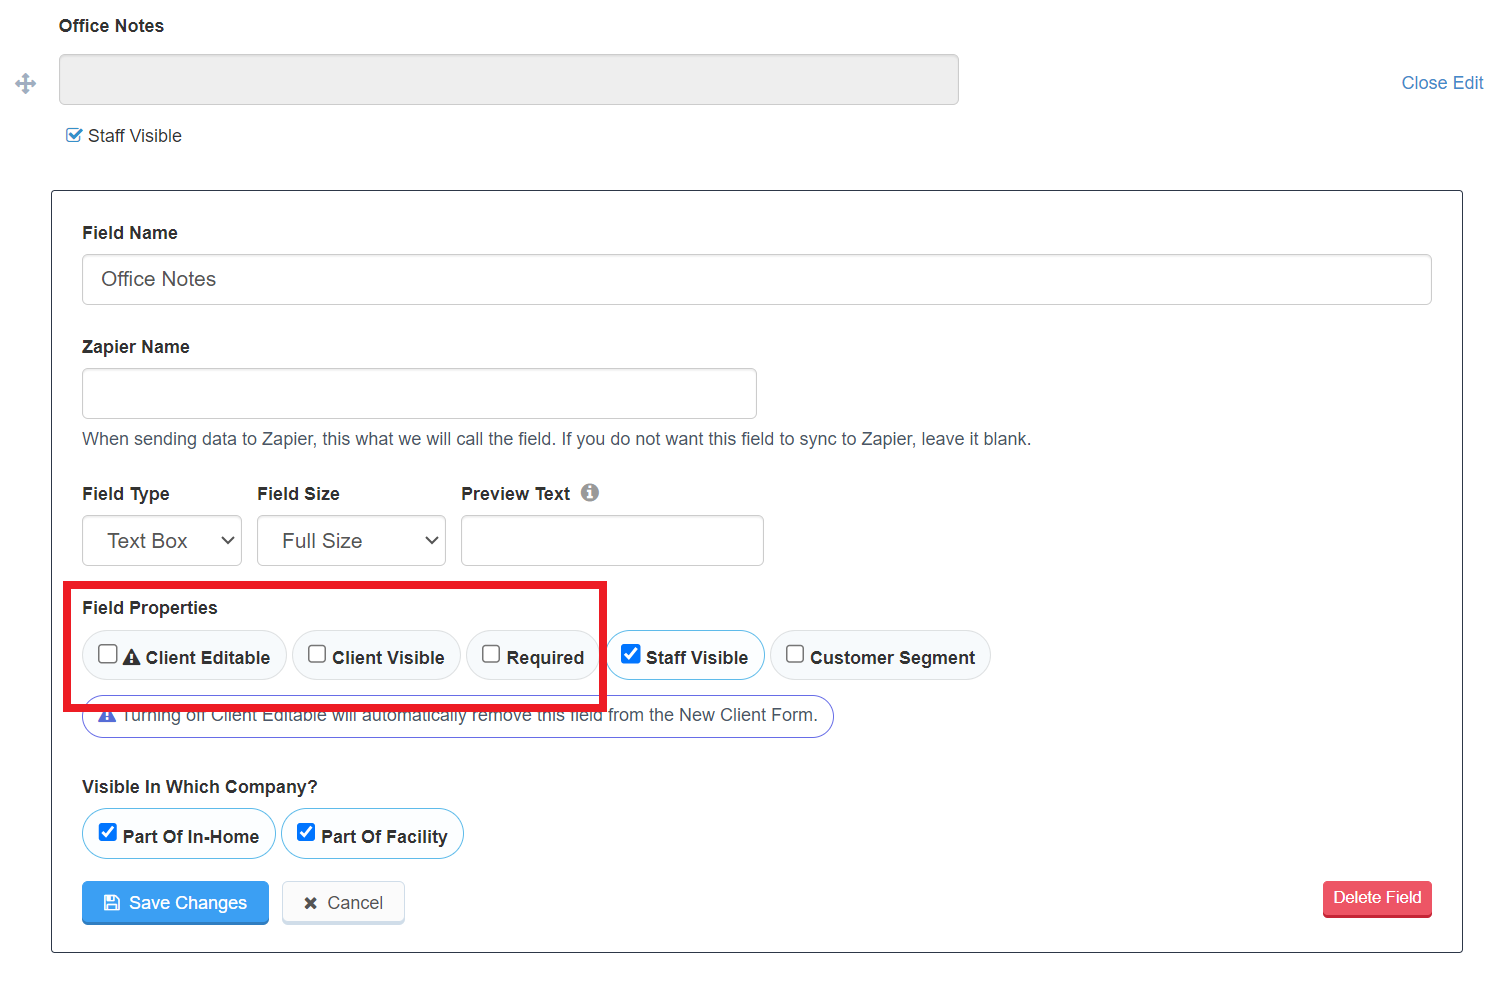Open the Field Type dropdown

tap(162, 541)
